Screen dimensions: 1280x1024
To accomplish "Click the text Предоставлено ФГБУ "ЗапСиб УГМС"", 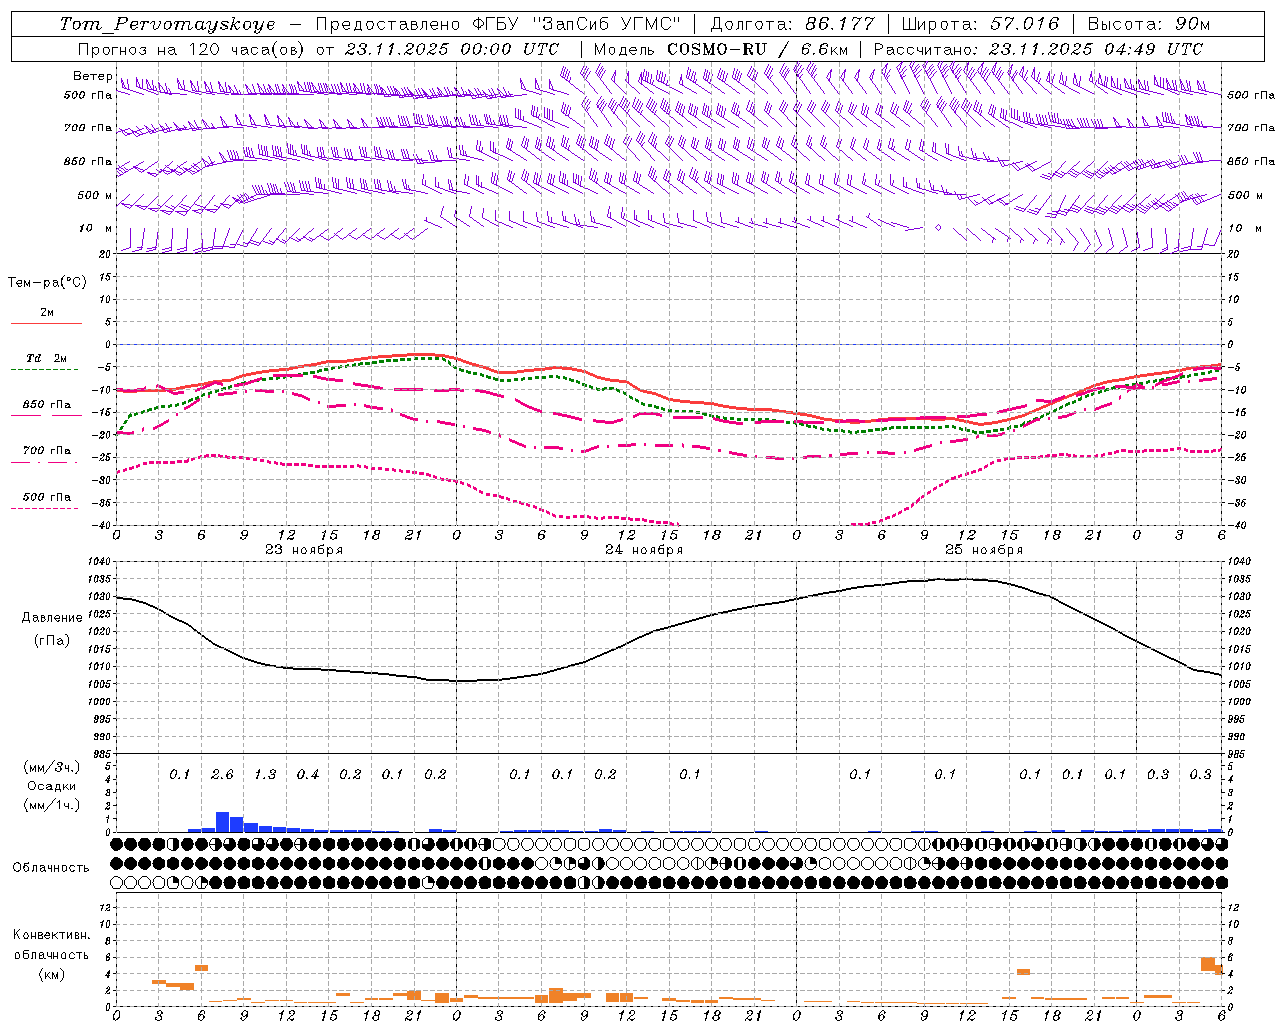I will click(497, 24).
